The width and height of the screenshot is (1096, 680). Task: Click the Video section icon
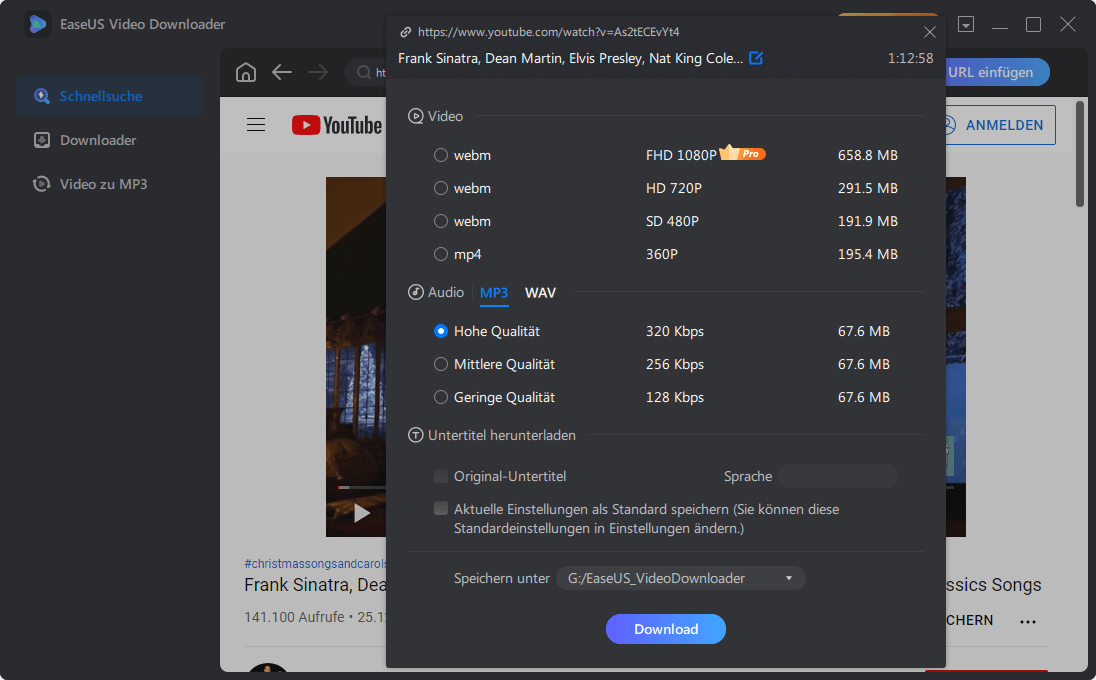[x=415, y=116]
